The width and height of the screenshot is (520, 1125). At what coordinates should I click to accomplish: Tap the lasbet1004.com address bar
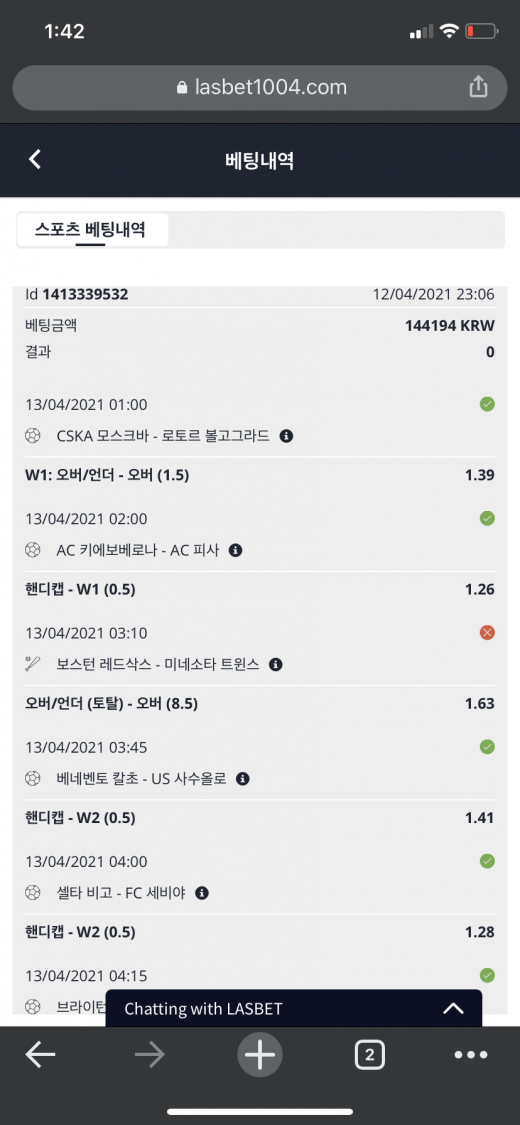tap(260, 88)
